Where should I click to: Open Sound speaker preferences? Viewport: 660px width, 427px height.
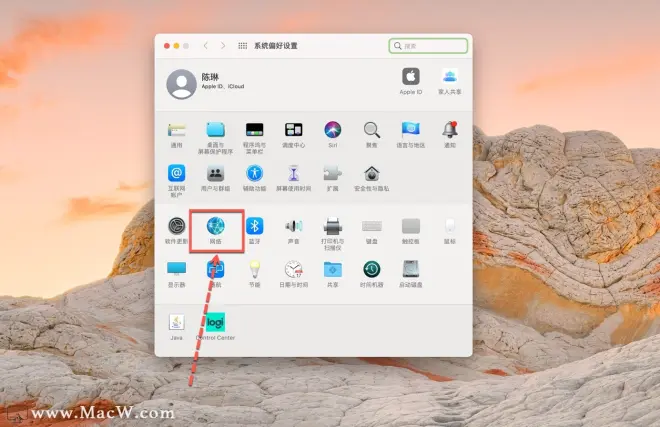pos(293,226)
